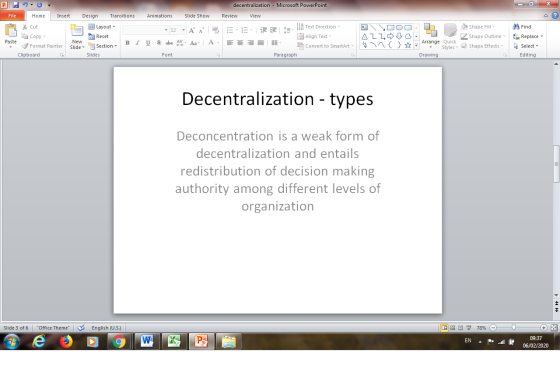Click Normal view button in status bar
Image resolution: width=560 pixels, height=386 pixels.
(444, 328)
